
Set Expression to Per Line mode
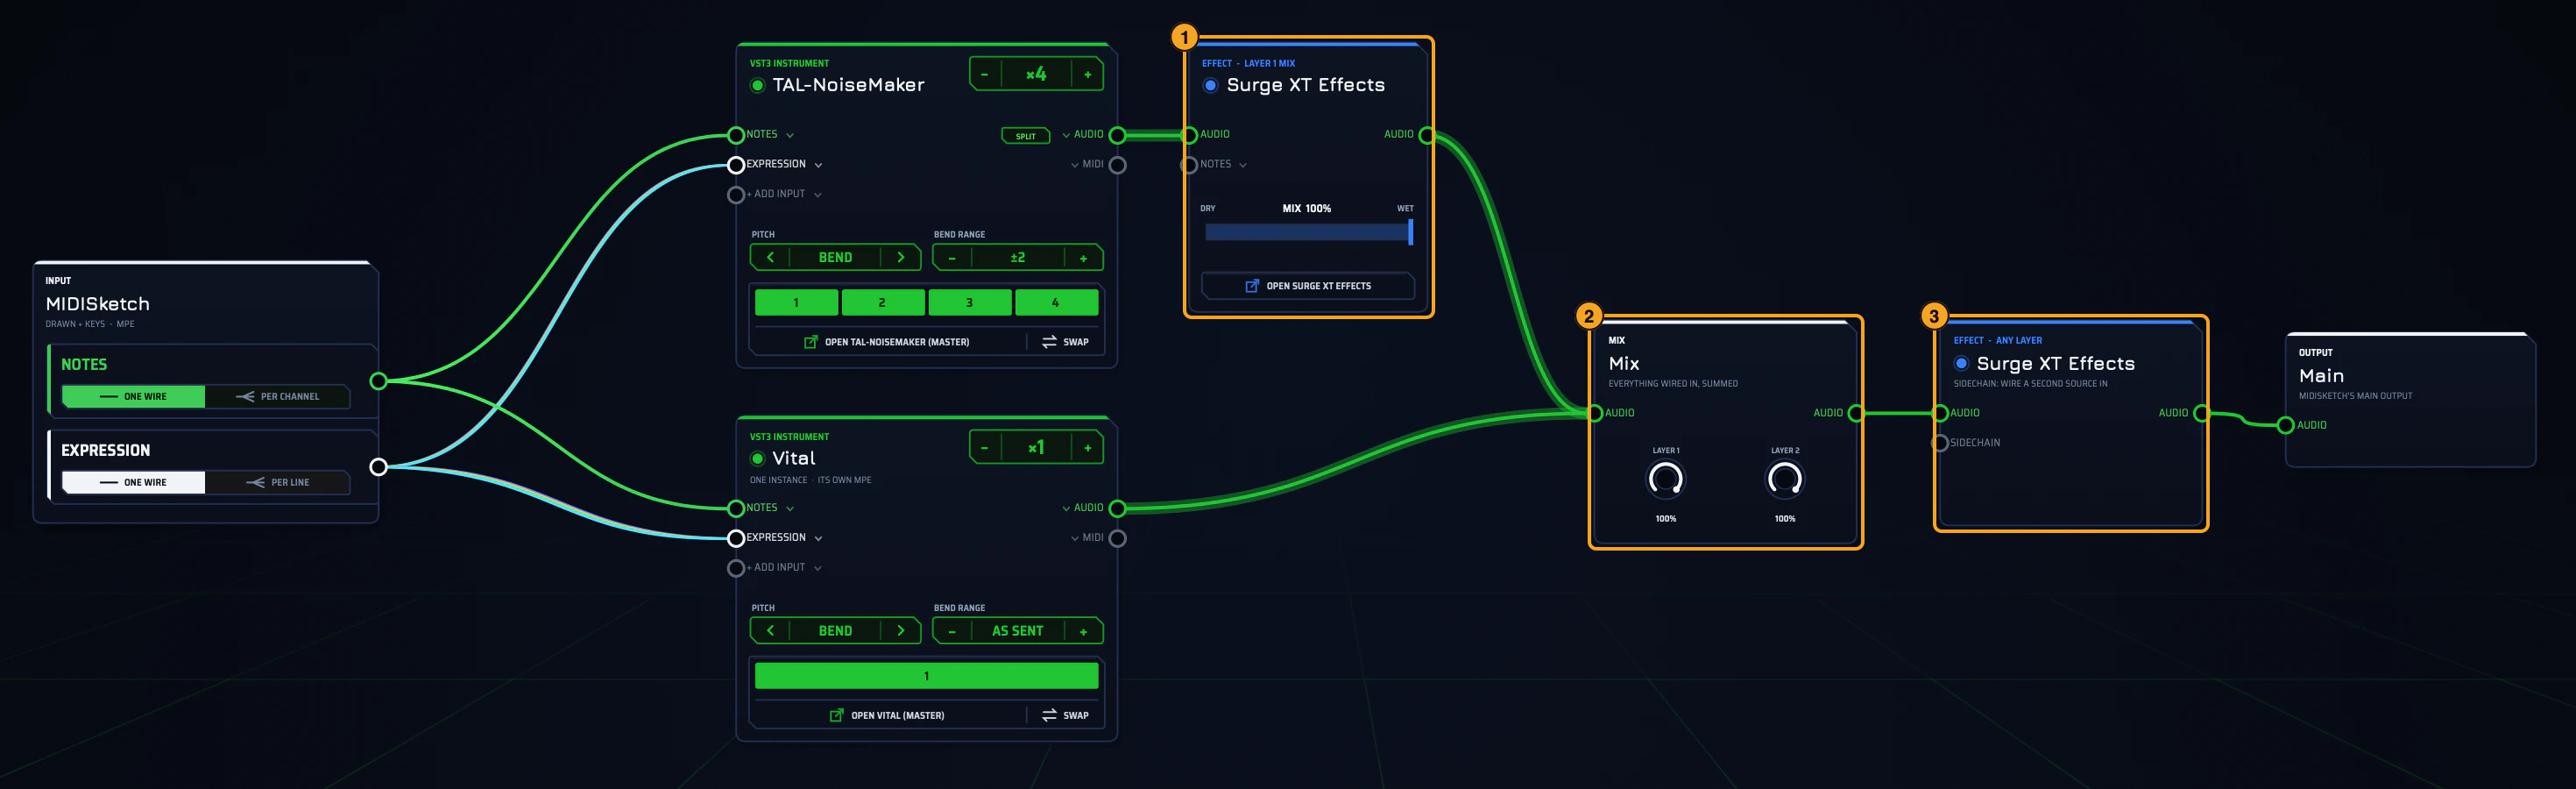(277, 483)
